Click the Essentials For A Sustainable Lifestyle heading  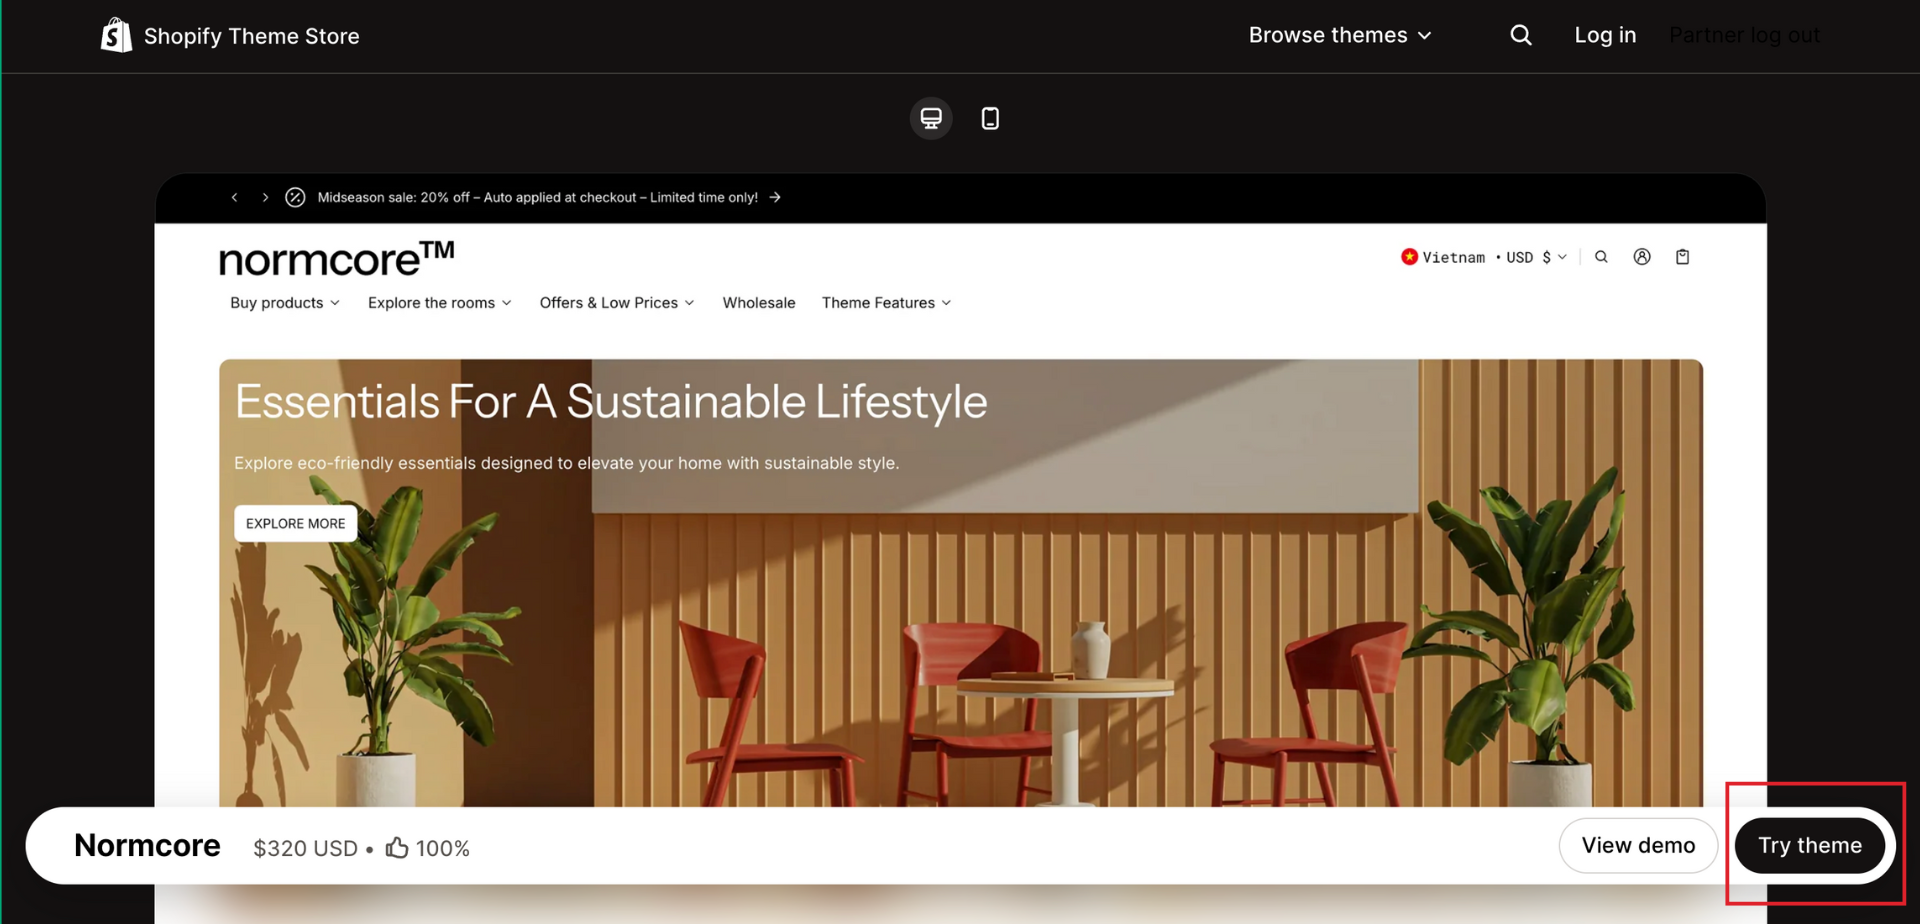click(611, 402)
